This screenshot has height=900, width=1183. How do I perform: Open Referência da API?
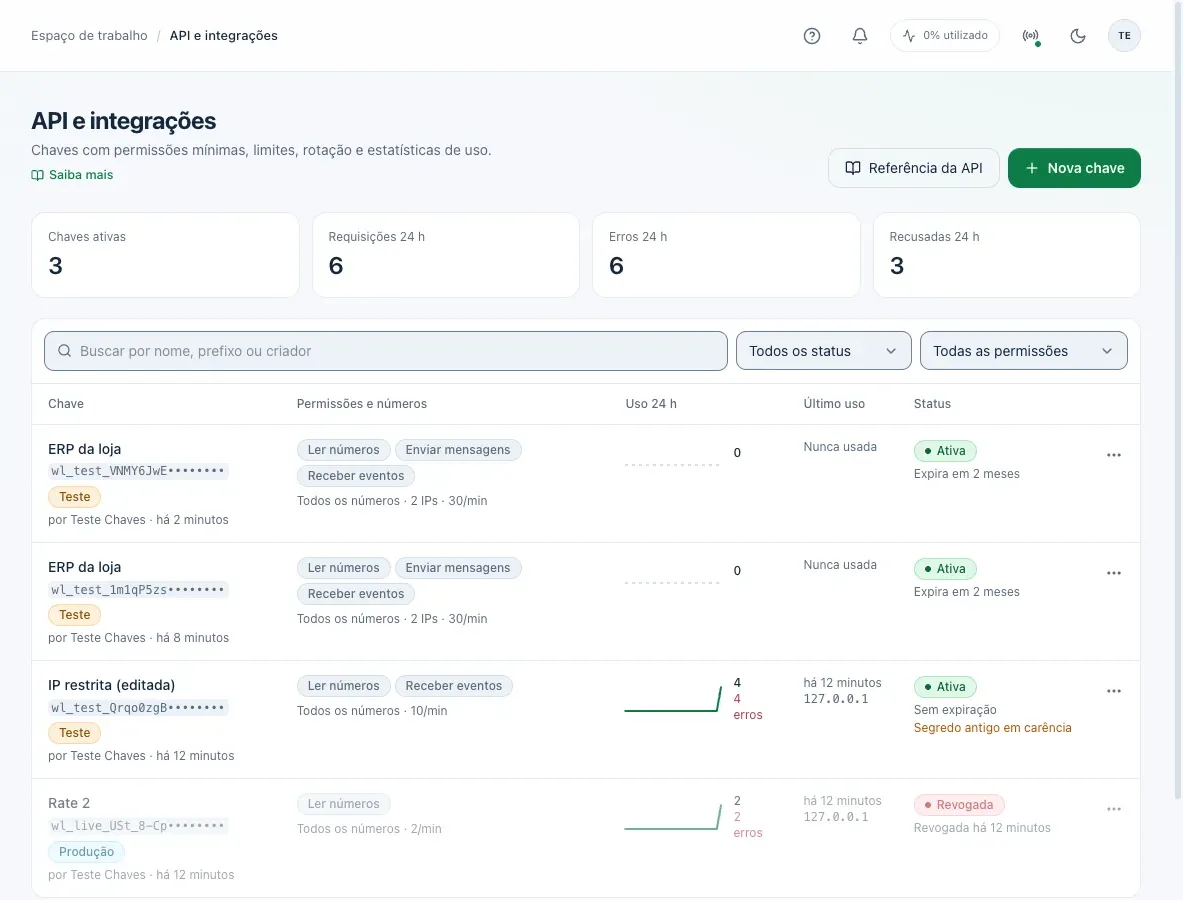914,168
